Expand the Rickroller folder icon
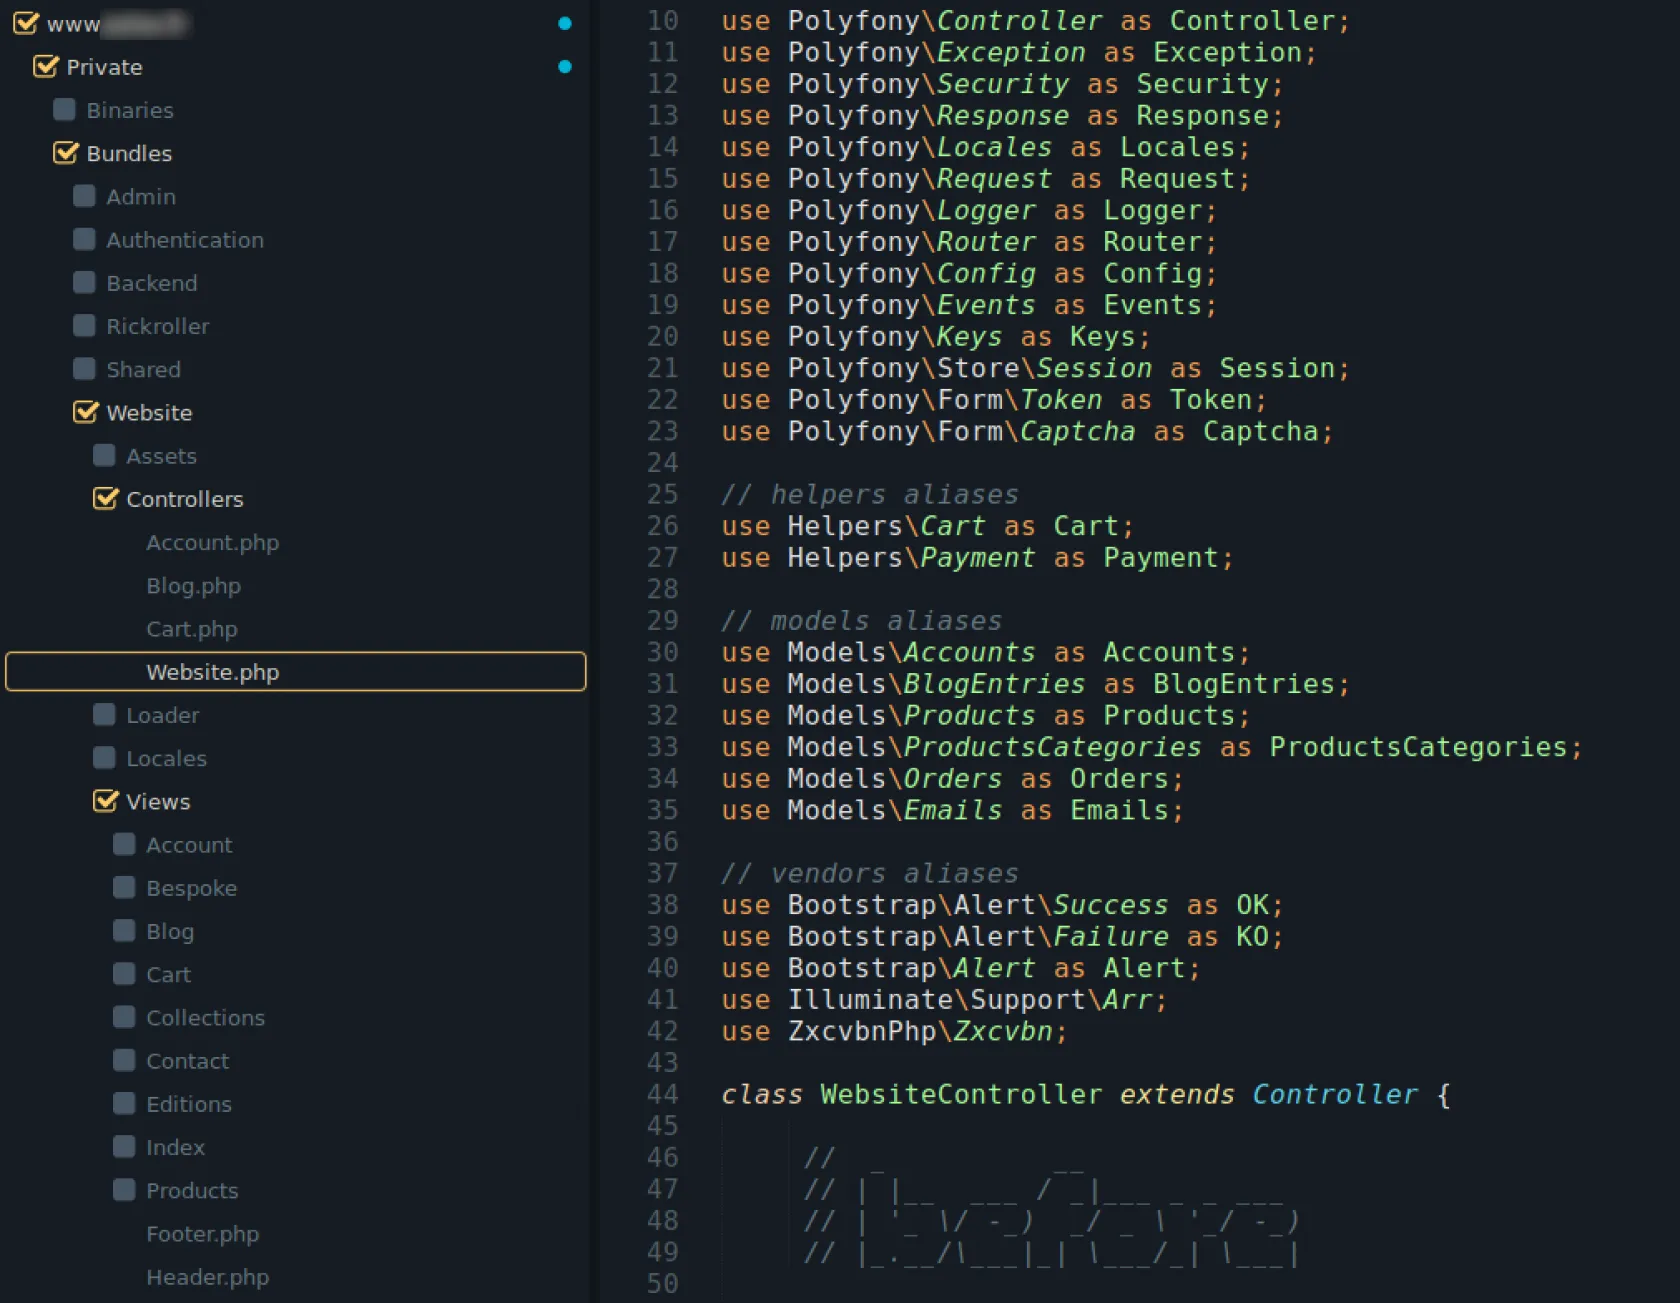This screenshot has width=1680, height=1303. pos(85,326)
